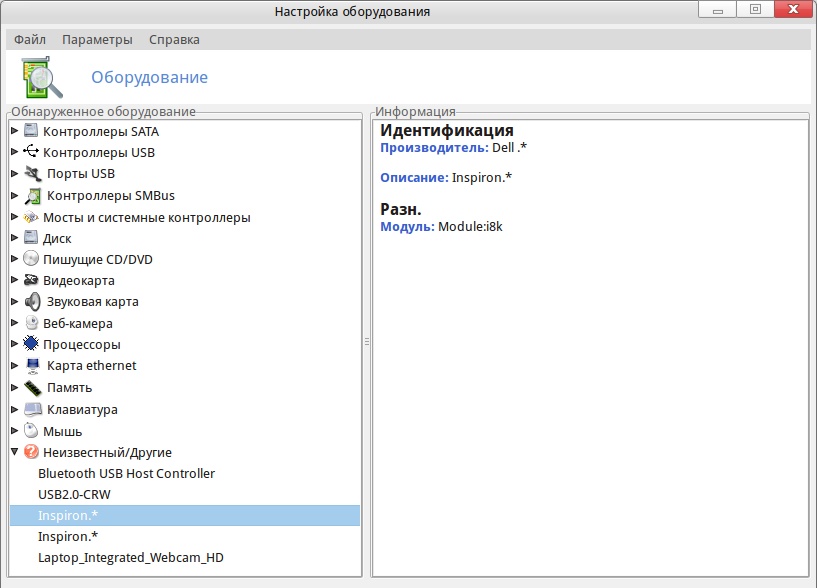Click the ethernet card monitor icon
Screen dimensions: 817x588
pyautogui.click(x=33, y=366)
